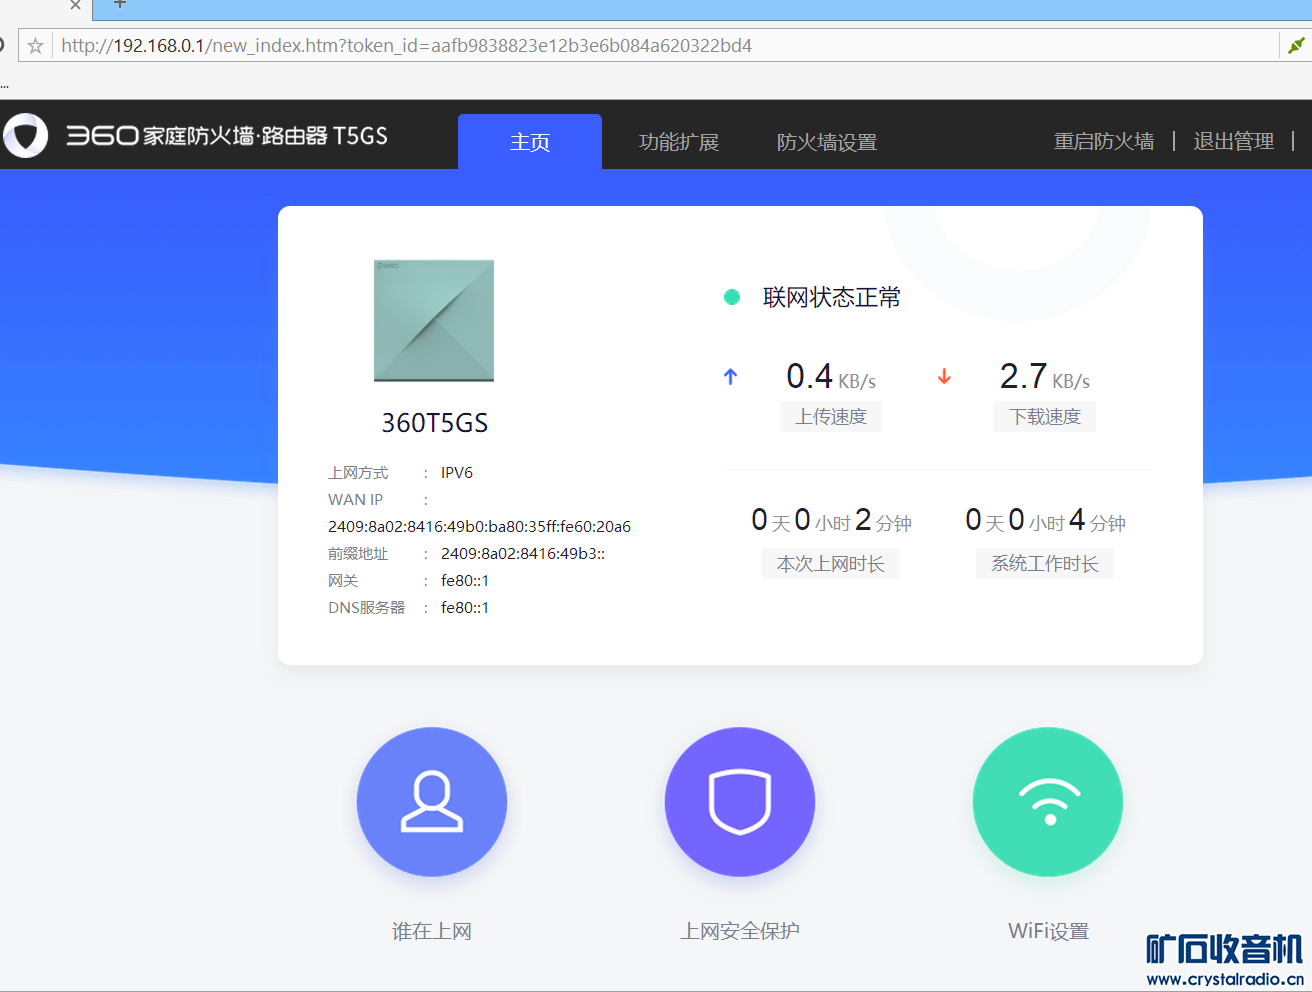Click the 重启防火墙 link
Viewport: 1312px width, 992px height.
[1104, 141]
